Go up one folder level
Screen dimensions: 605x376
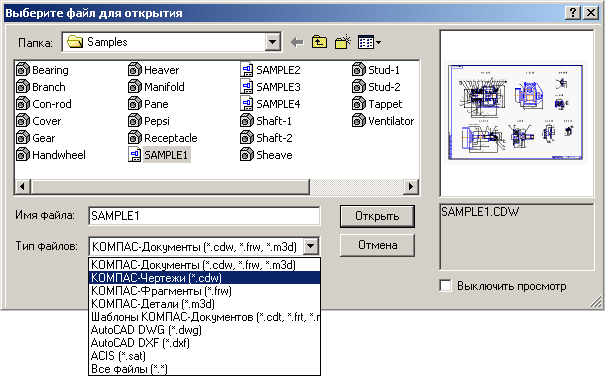pyautogui.click(x=319, y=42)
